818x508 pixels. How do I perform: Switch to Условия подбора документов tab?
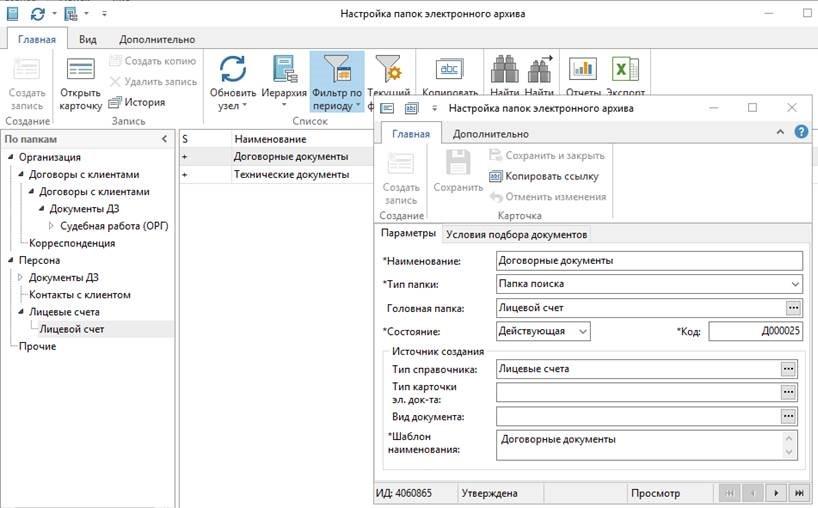[x=516, y=234]
